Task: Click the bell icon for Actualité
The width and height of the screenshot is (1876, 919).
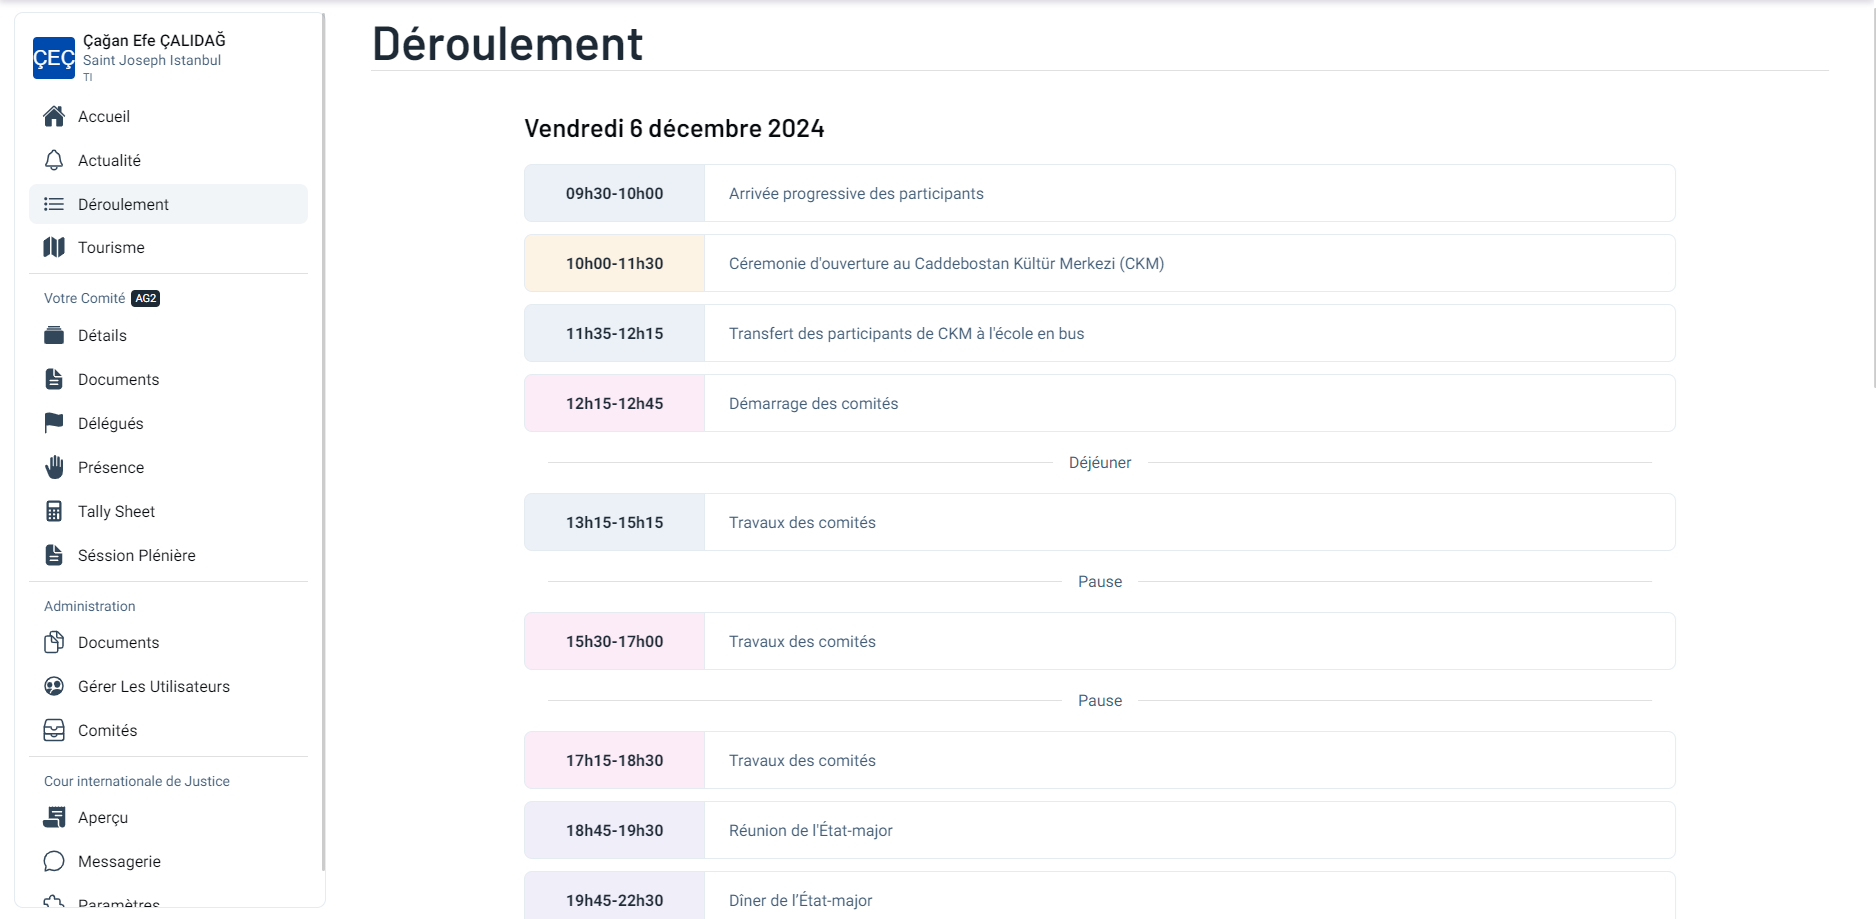Action: pos(54,161)
